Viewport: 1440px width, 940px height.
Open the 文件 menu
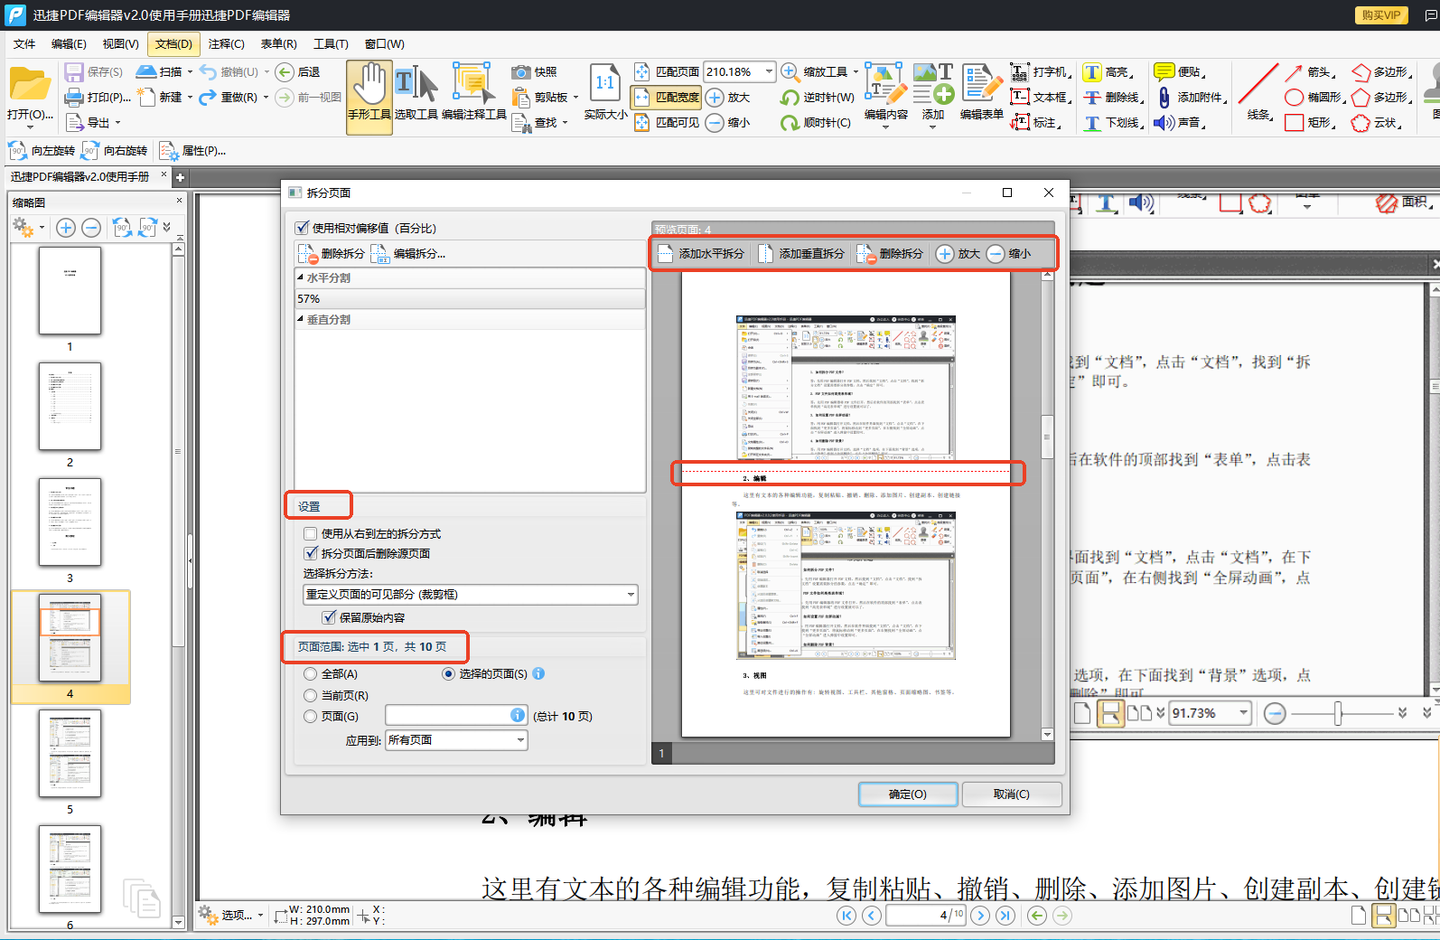pos(24,44)
